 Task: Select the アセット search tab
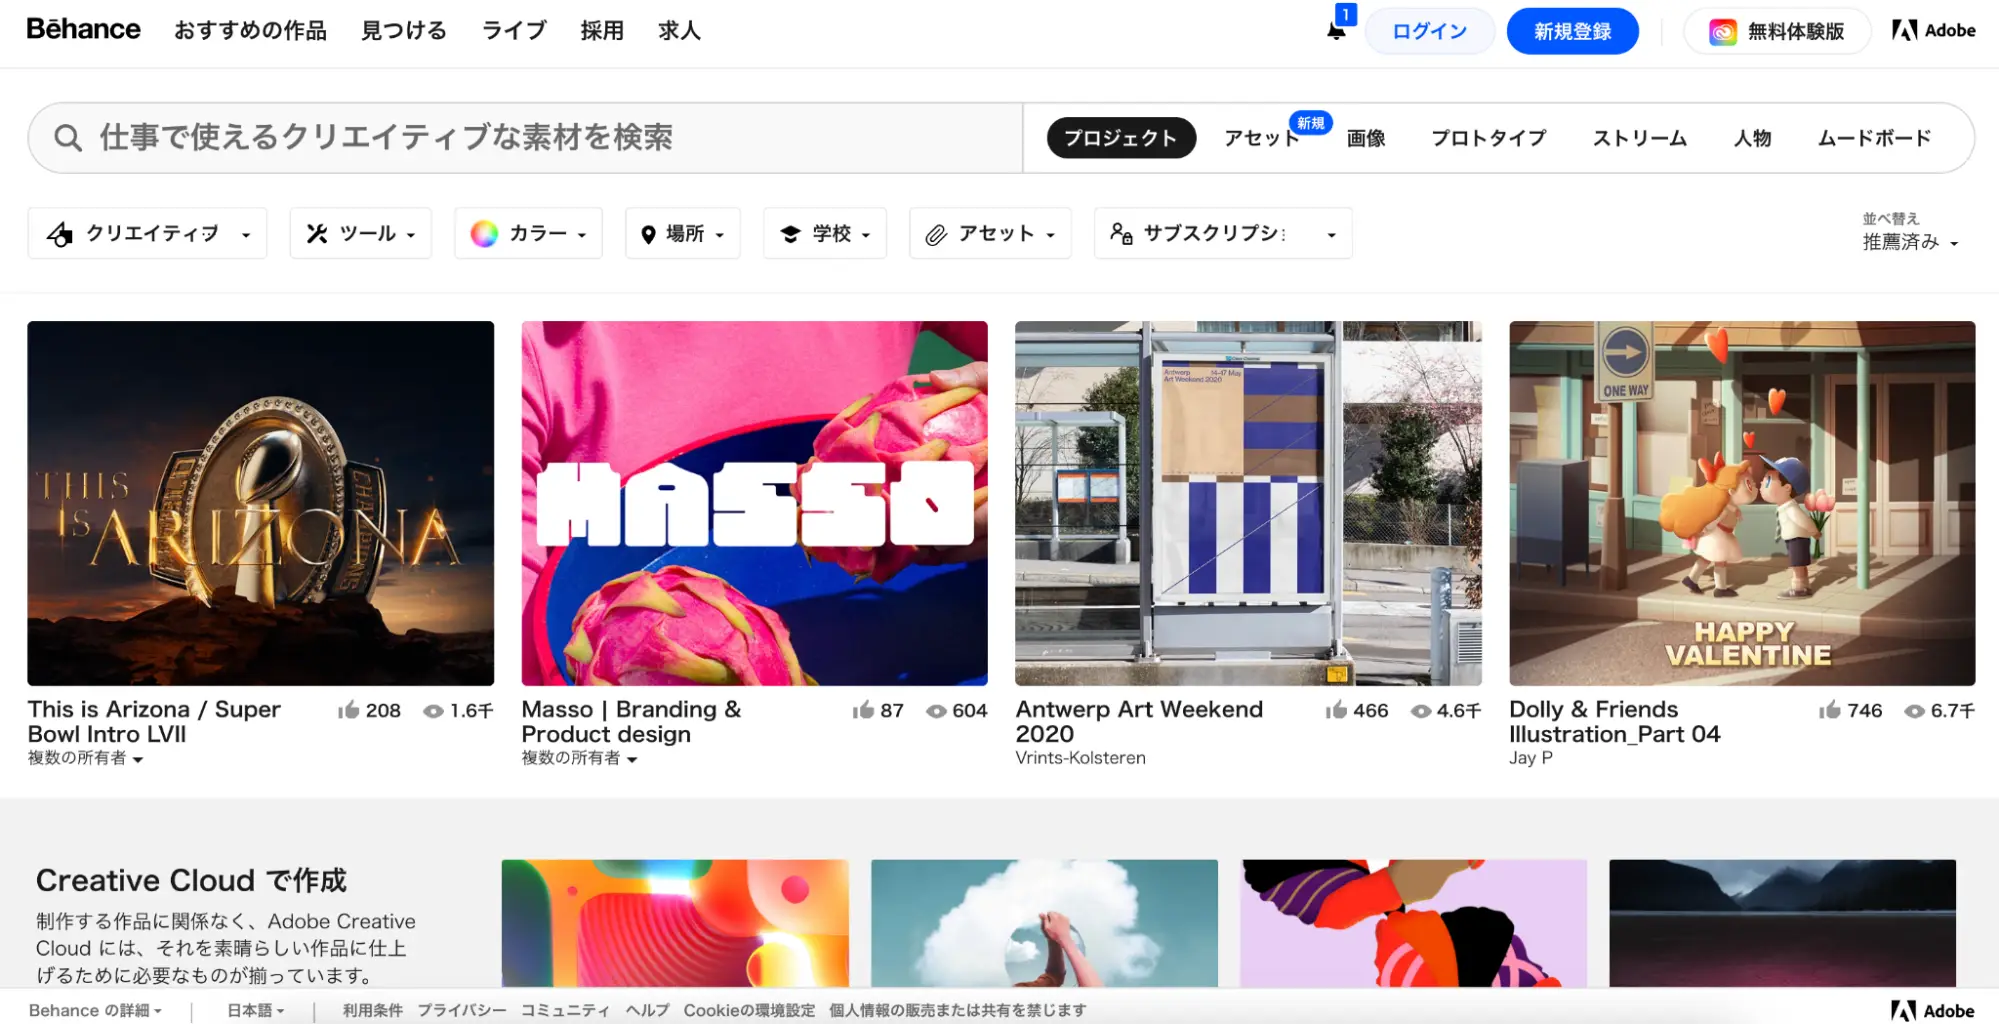click(x=1262, y=138)
